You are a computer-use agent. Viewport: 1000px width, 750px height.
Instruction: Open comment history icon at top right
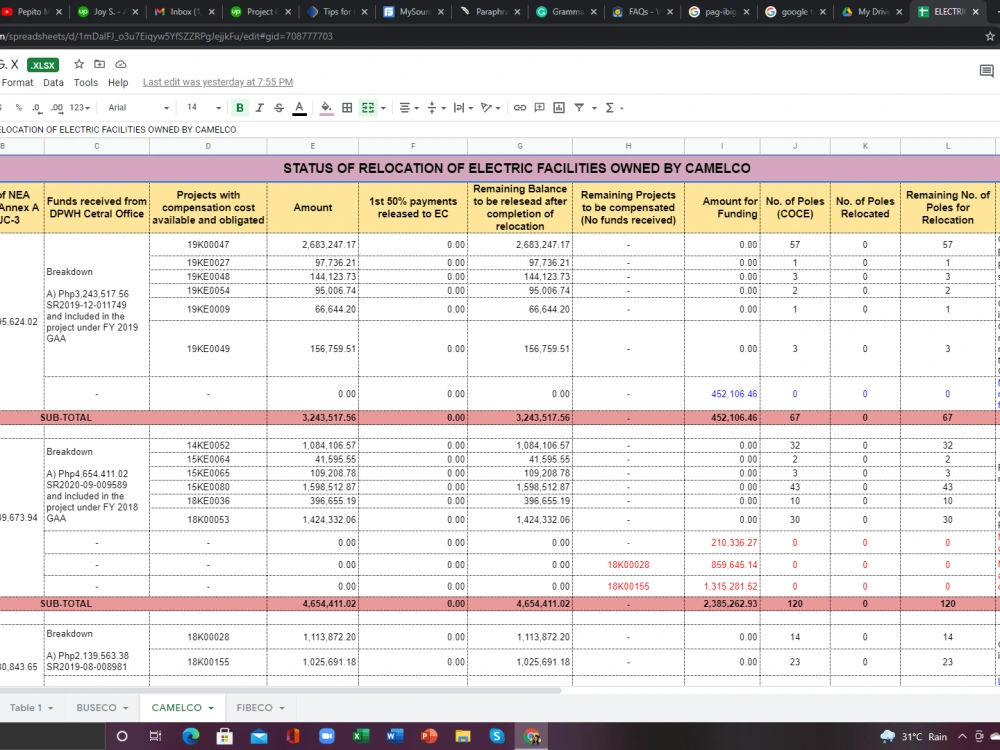[x=987, y=71]
